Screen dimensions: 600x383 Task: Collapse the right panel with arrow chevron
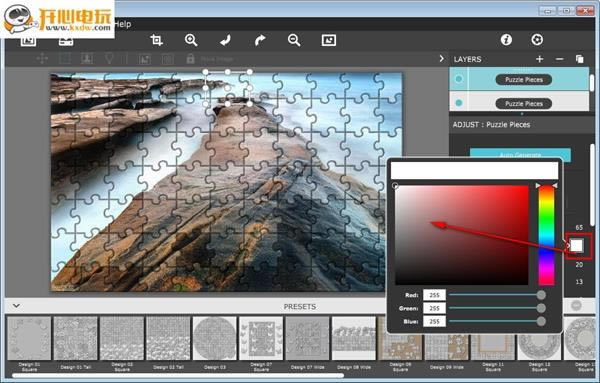[442, 59]
